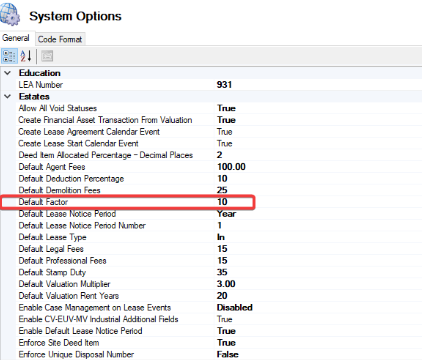Select the General tab
The width and height of the screenshot is (422, 360).
[x=16, y=38]
